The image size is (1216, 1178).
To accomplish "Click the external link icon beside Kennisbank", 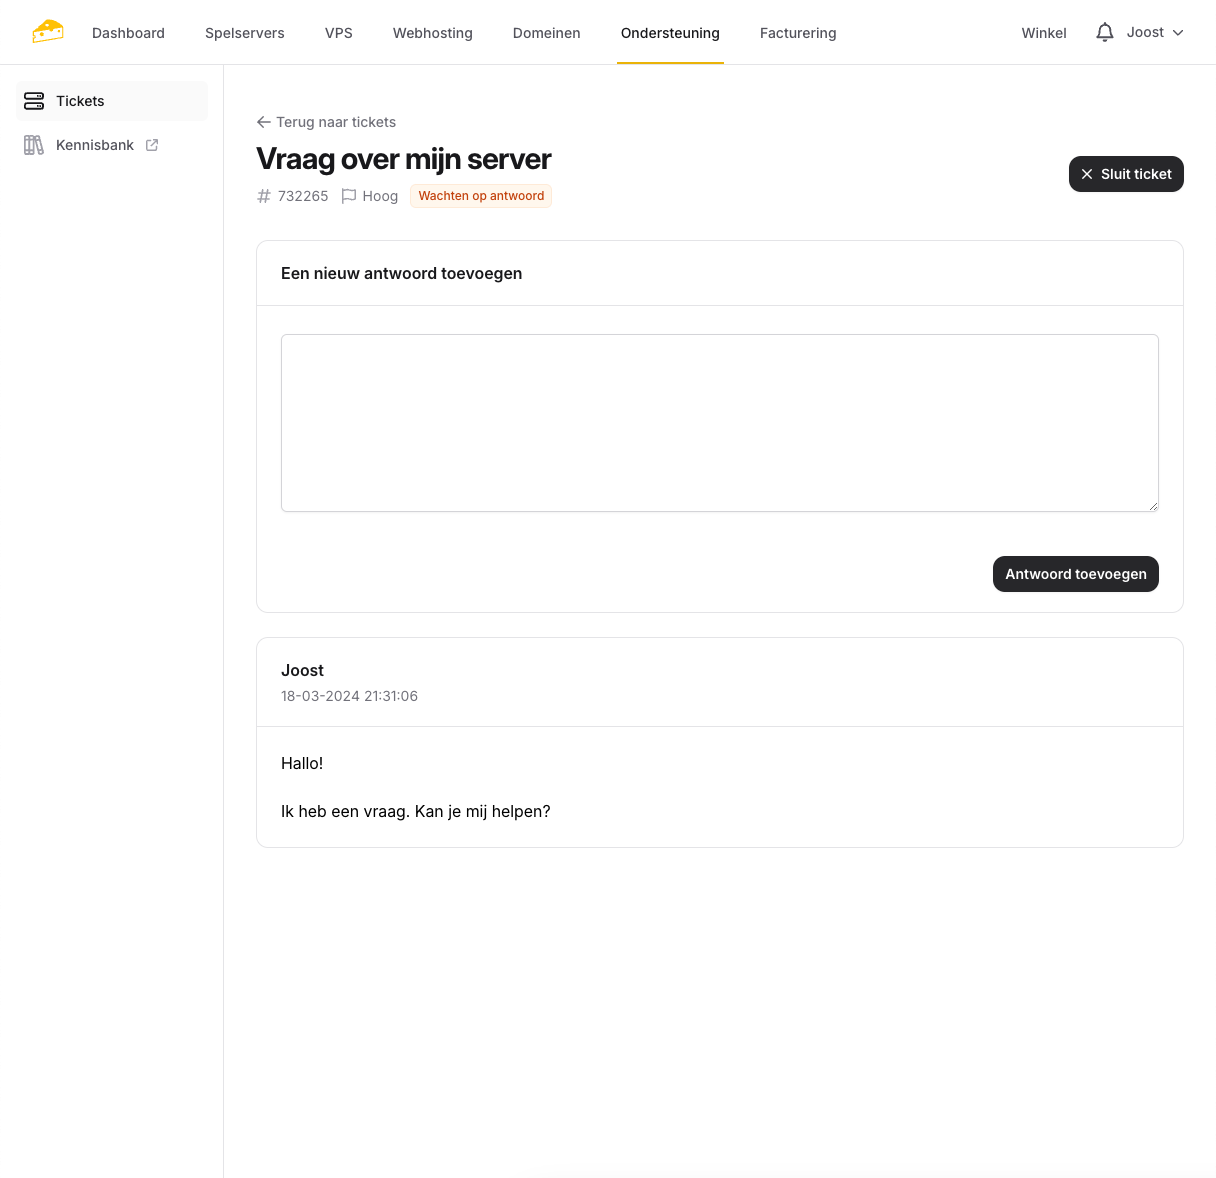I will [152, 145].
